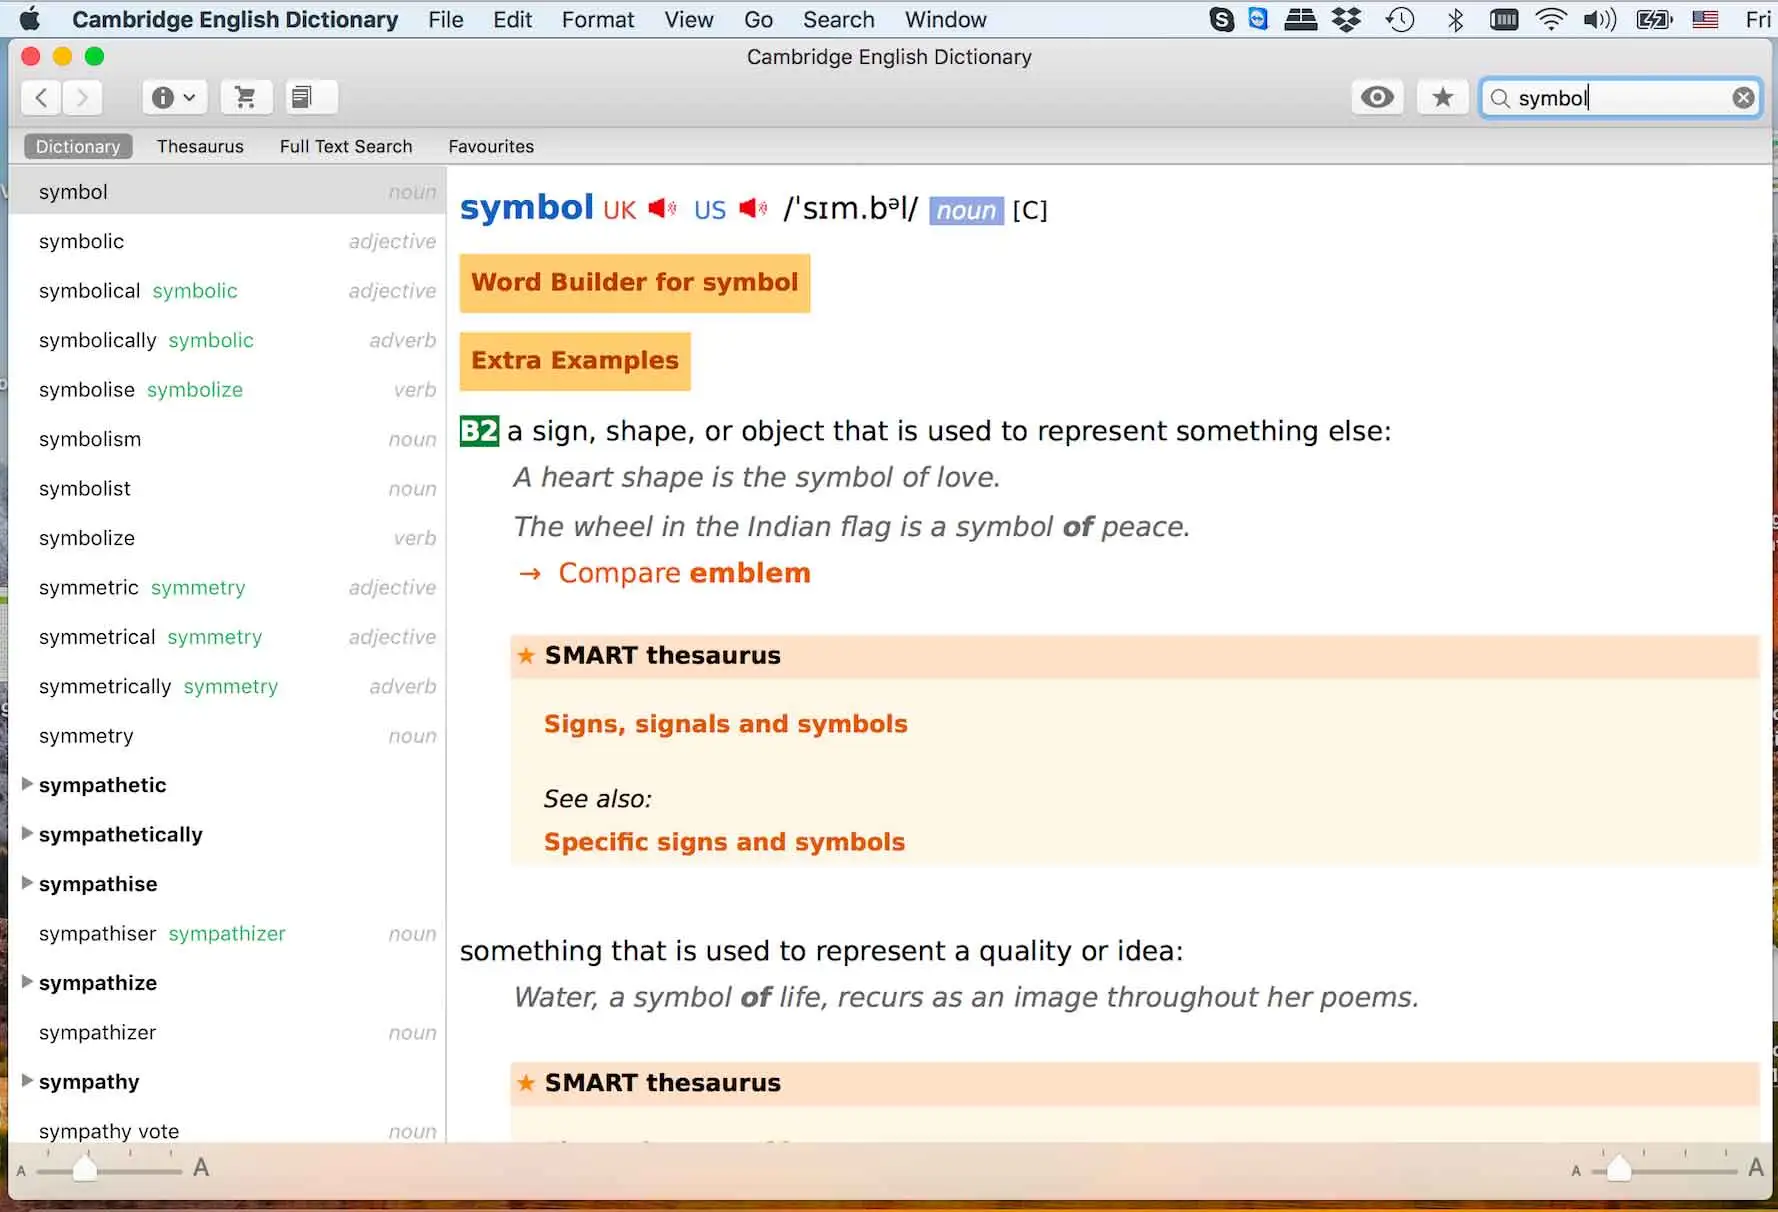Enable the eye preview icon
This screenshot has width=1778, height=1212.
click(1377, 97)
